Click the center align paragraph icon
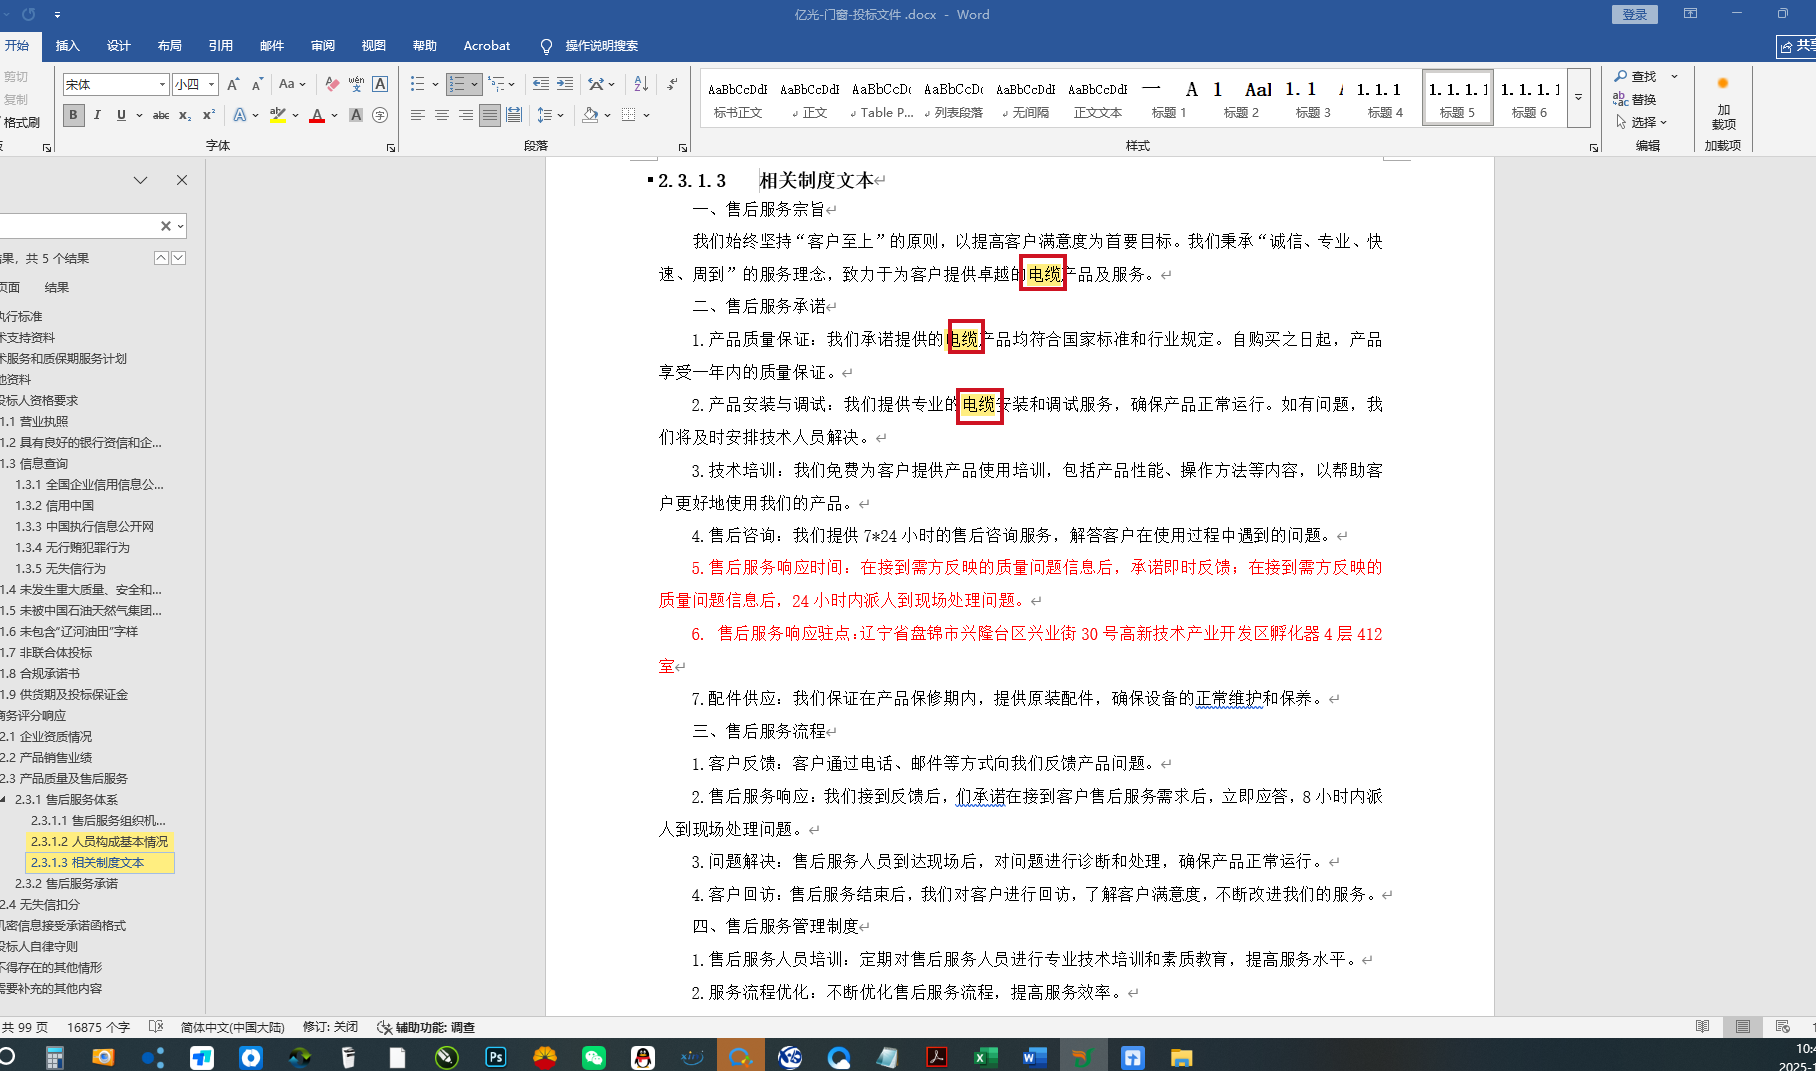The image size is (1816, 1071). point(441,116)
